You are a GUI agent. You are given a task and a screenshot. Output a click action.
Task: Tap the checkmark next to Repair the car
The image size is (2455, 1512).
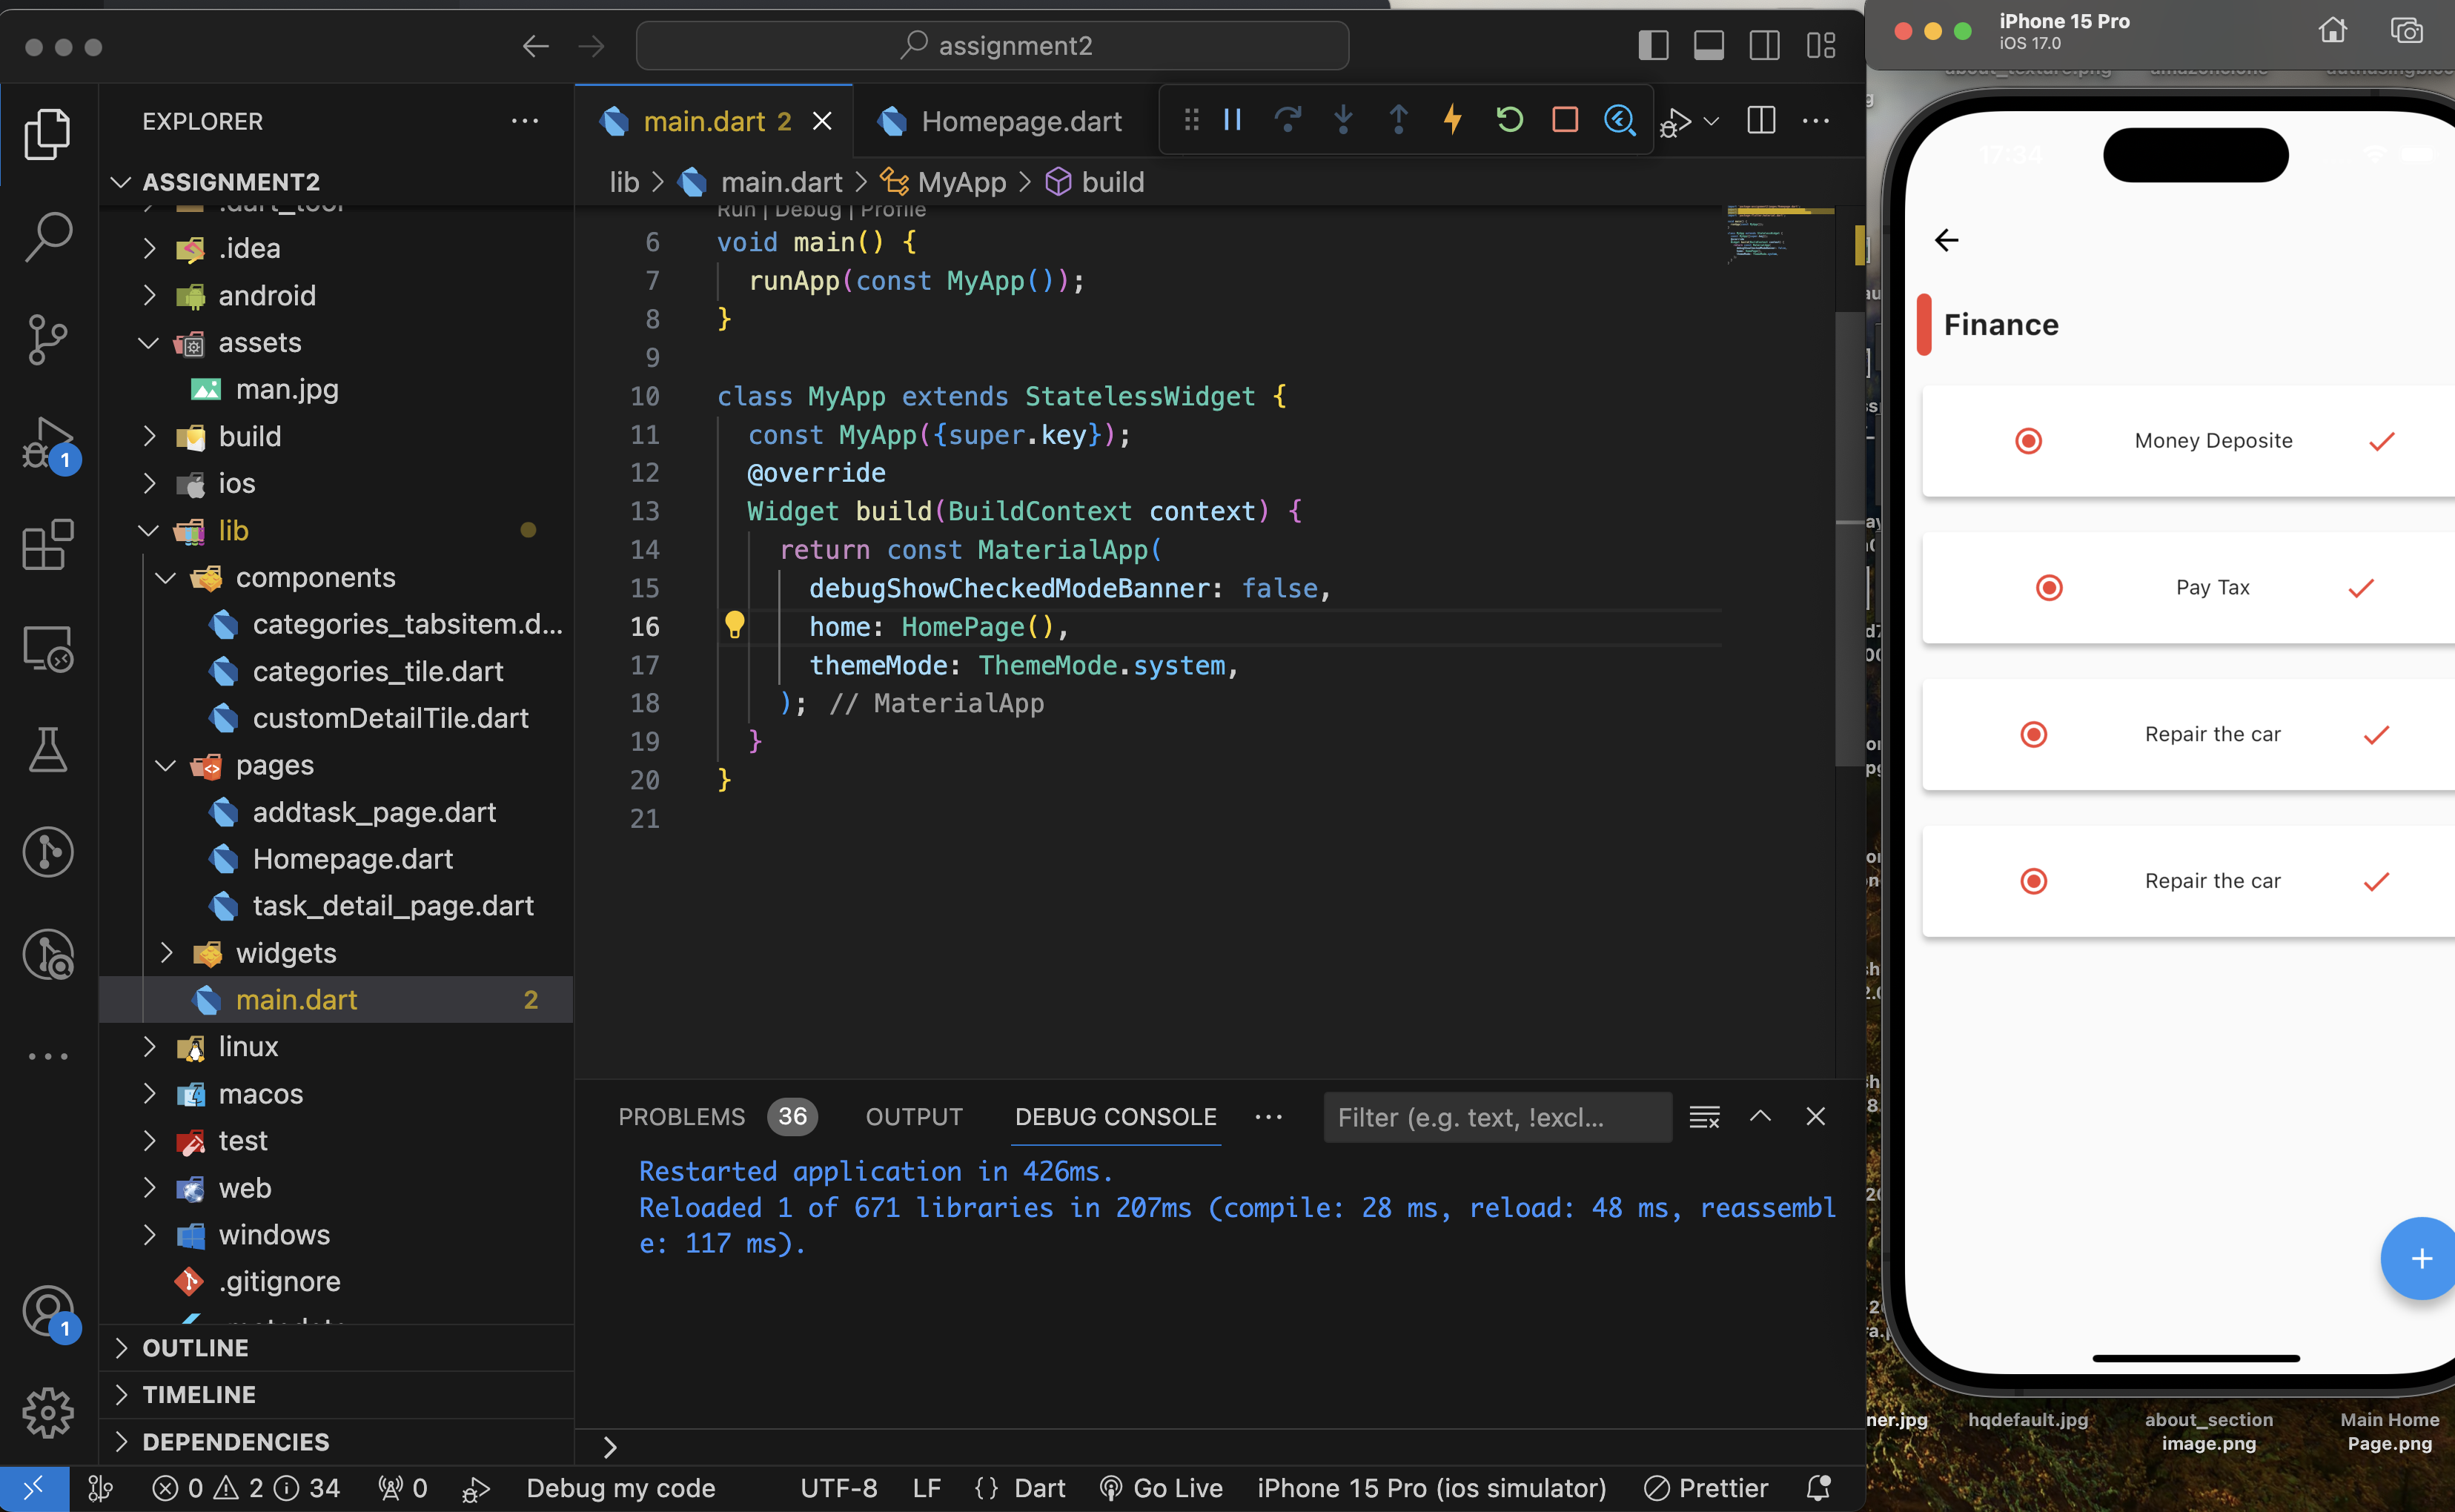click(2377, 735)
